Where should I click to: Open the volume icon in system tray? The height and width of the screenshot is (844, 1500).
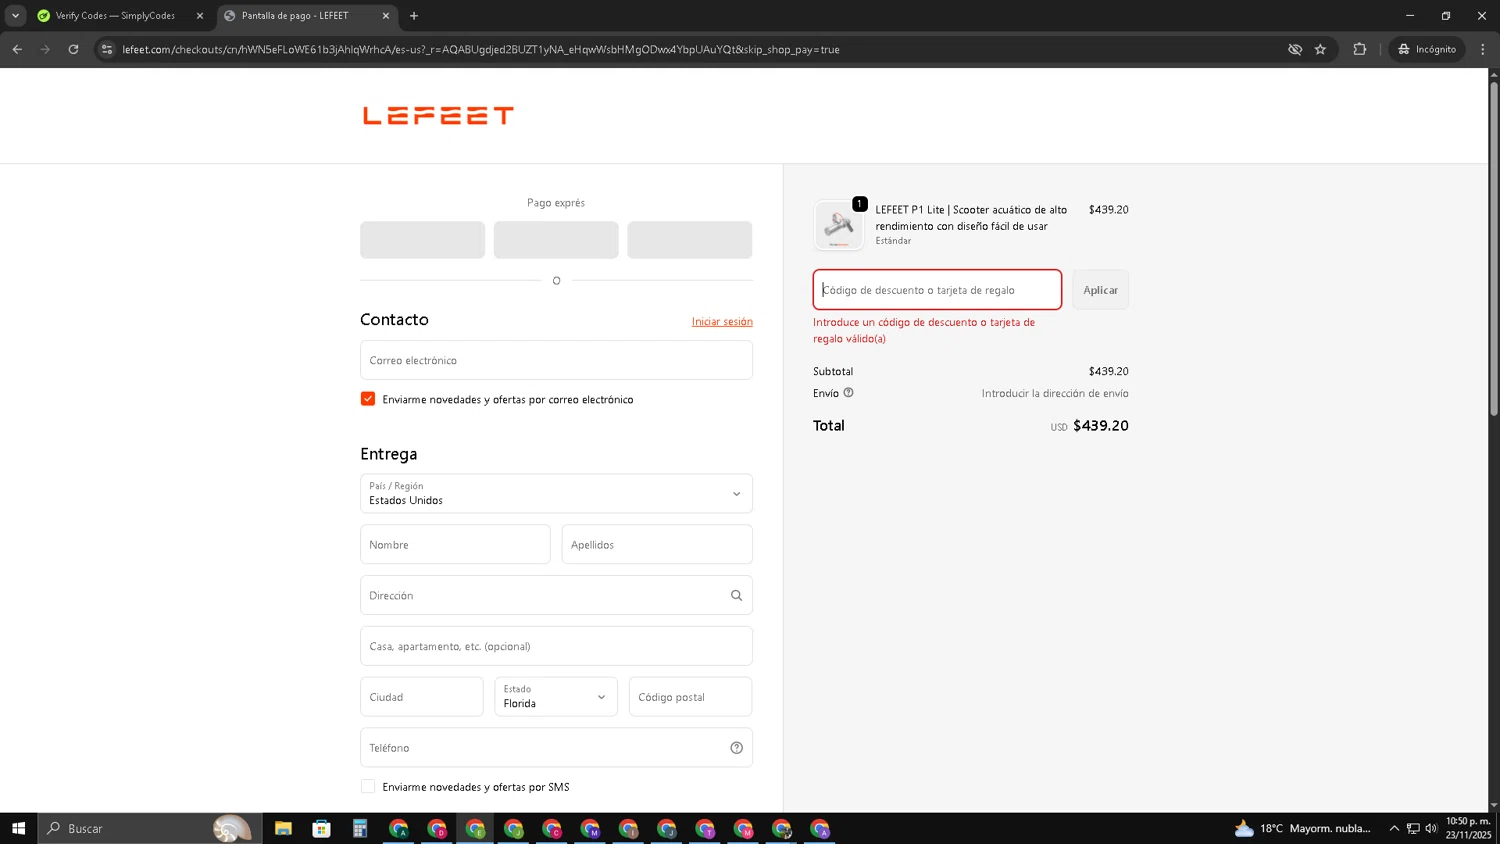tap(1431, 828)
